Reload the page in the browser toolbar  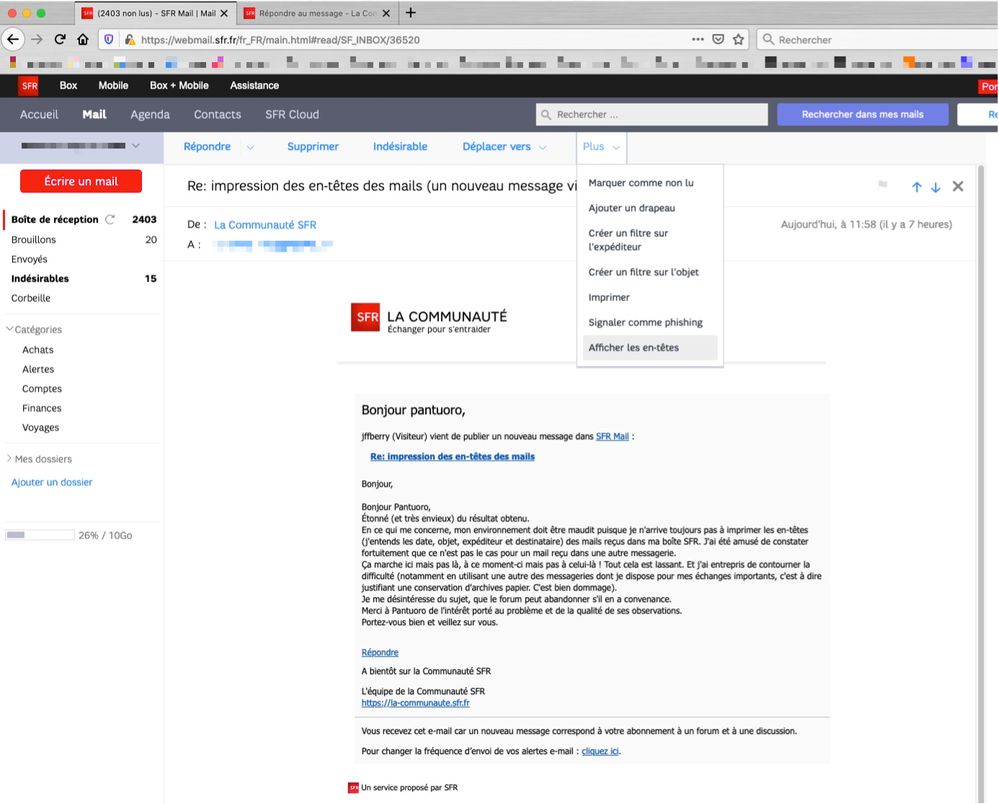coord(59,39)
